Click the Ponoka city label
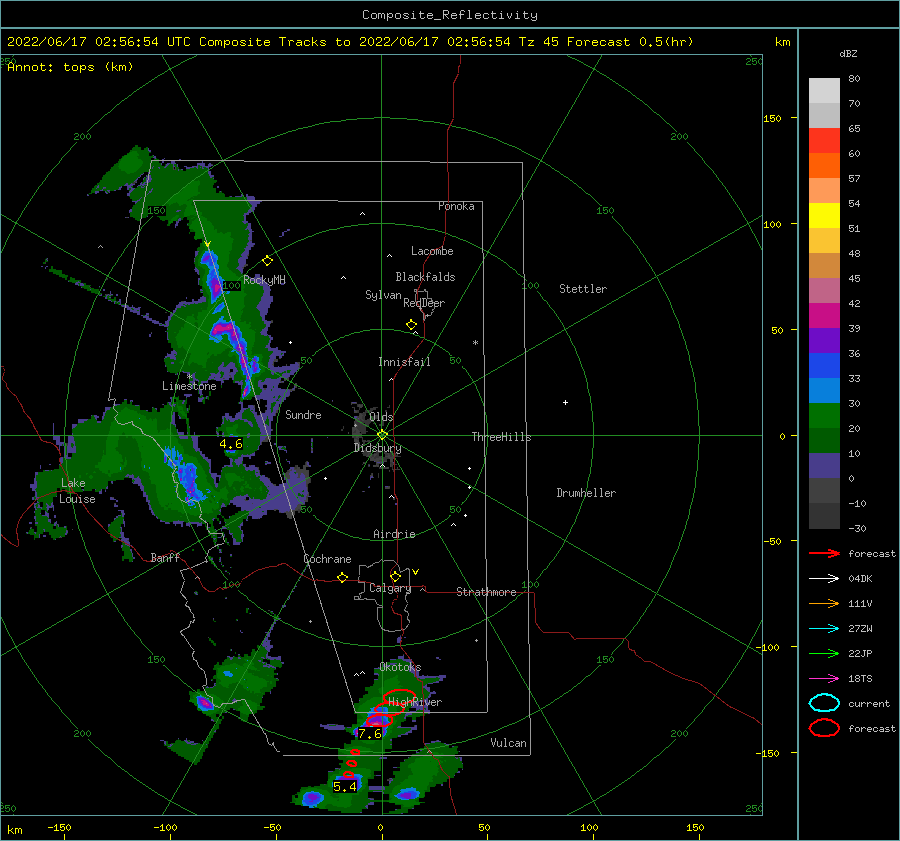Image resolution: width=900 pixels, height=841 pixels. (x=456, y=206)
